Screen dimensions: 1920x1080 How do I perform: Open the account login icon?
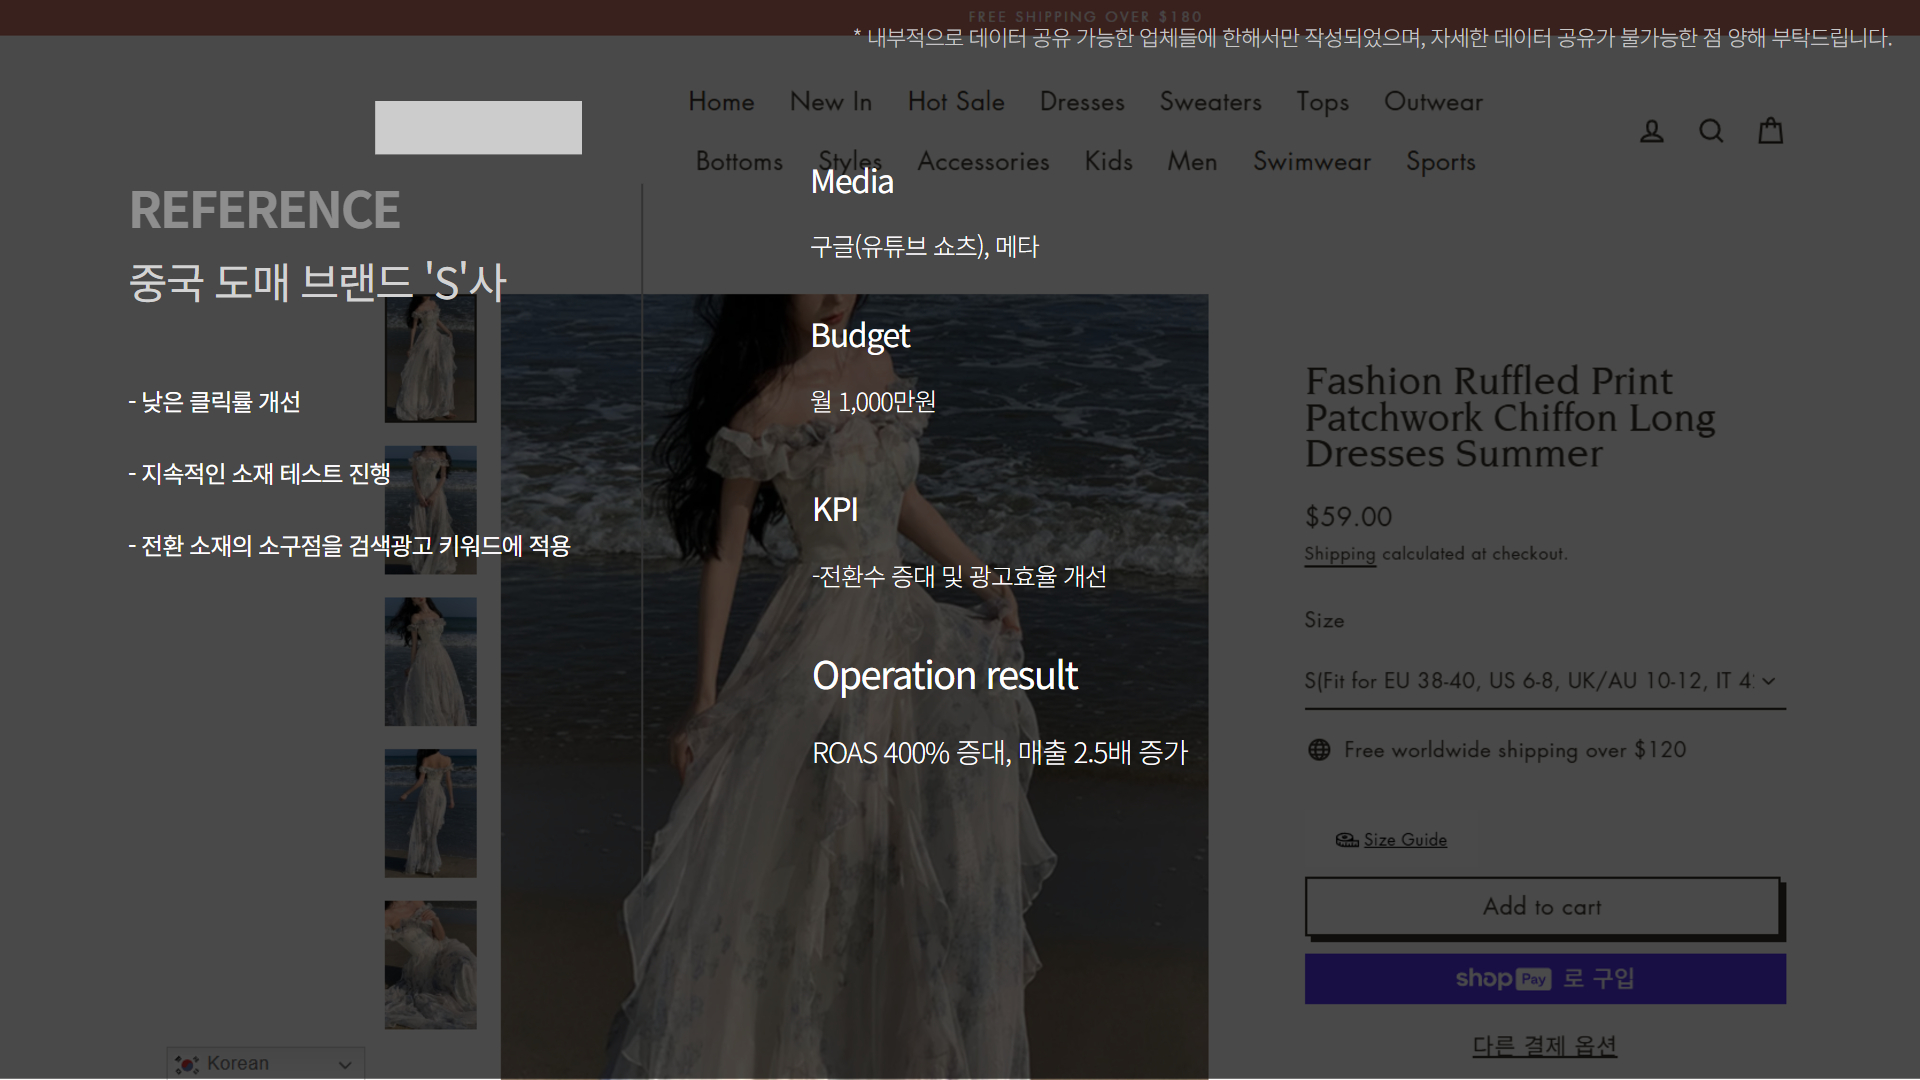[1651, 131]
